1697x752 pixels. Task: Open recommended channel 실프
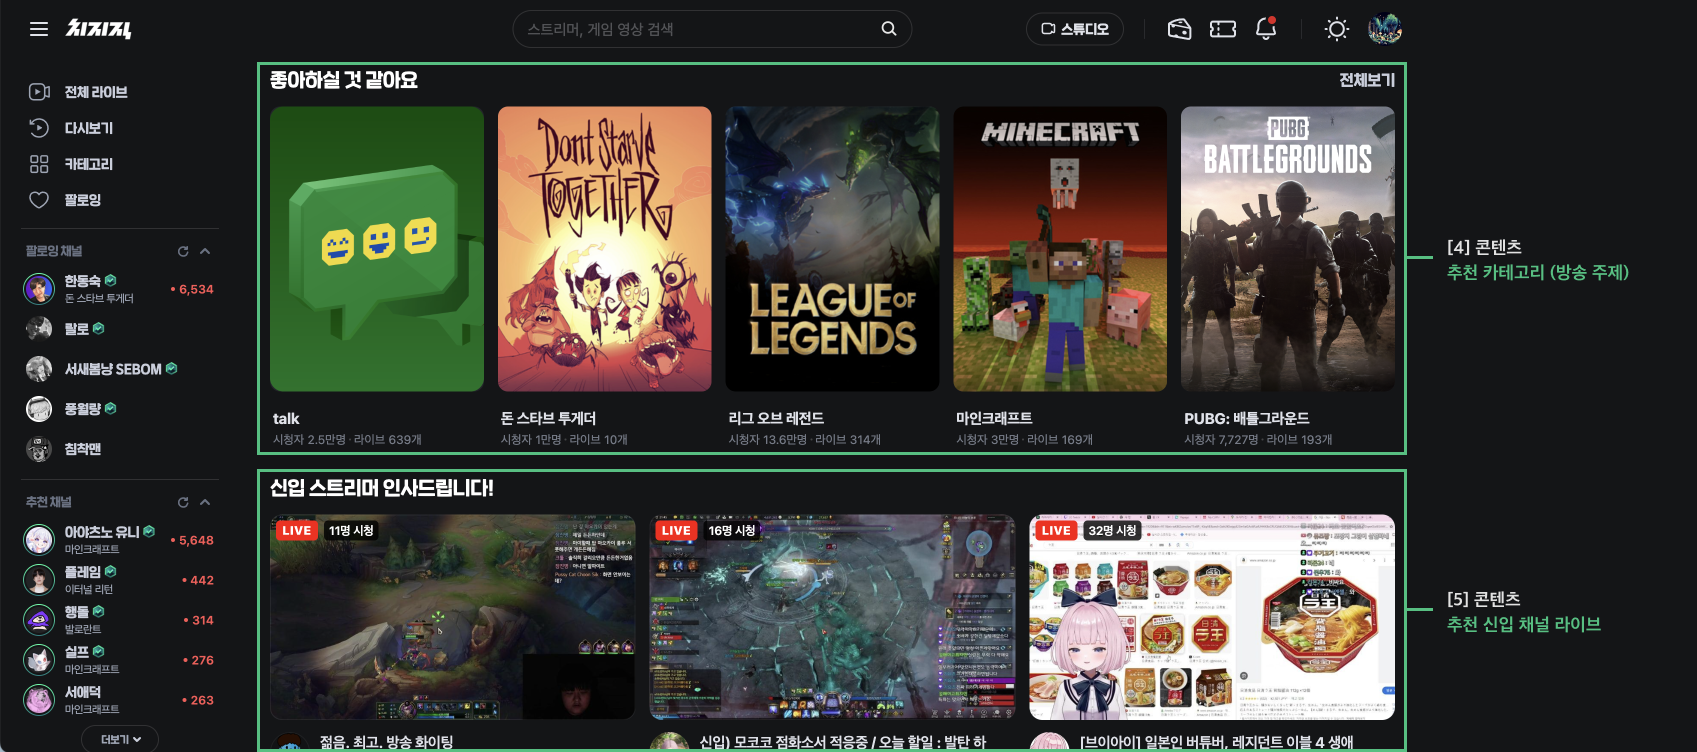point(119,660)
